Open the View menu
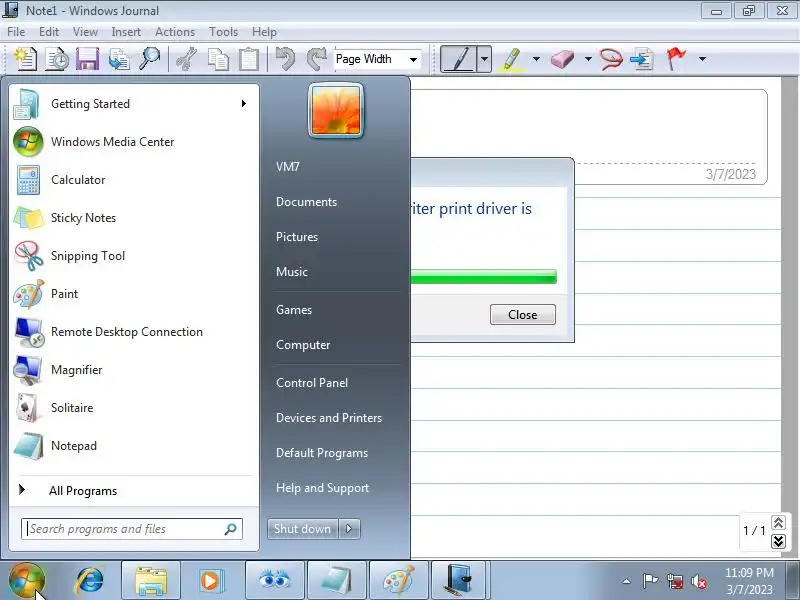800x600 pixels. (x=85, y=32)
